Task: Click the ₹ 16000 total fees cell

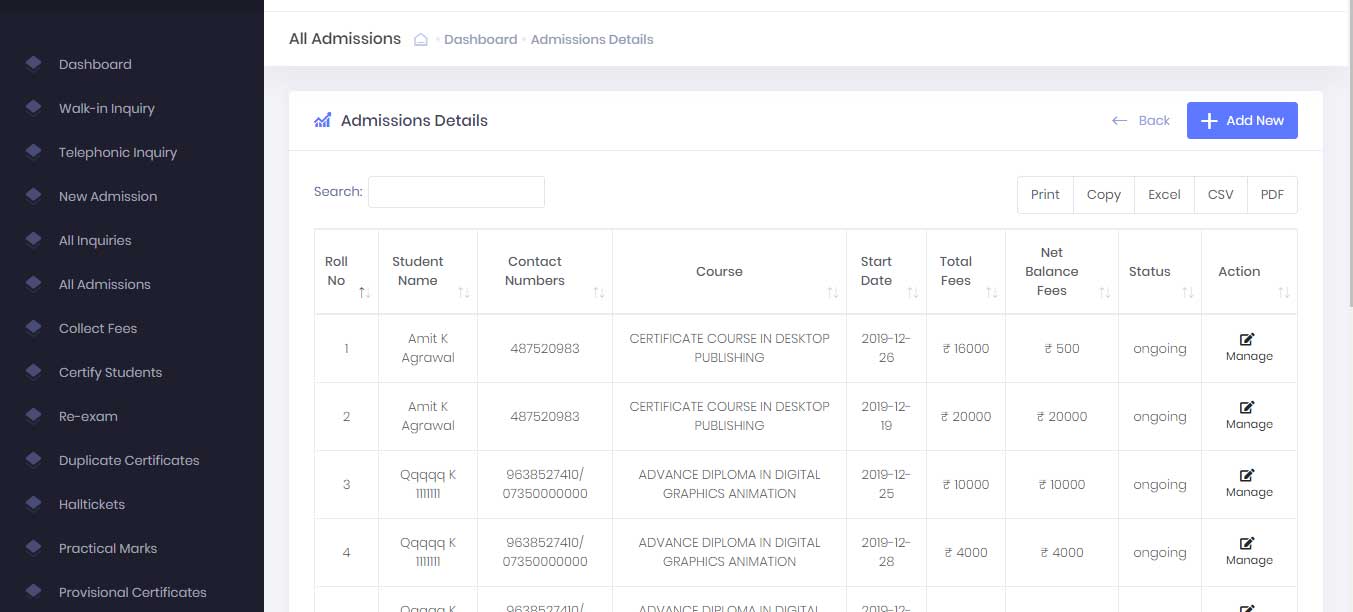Action: click(966, 349)
